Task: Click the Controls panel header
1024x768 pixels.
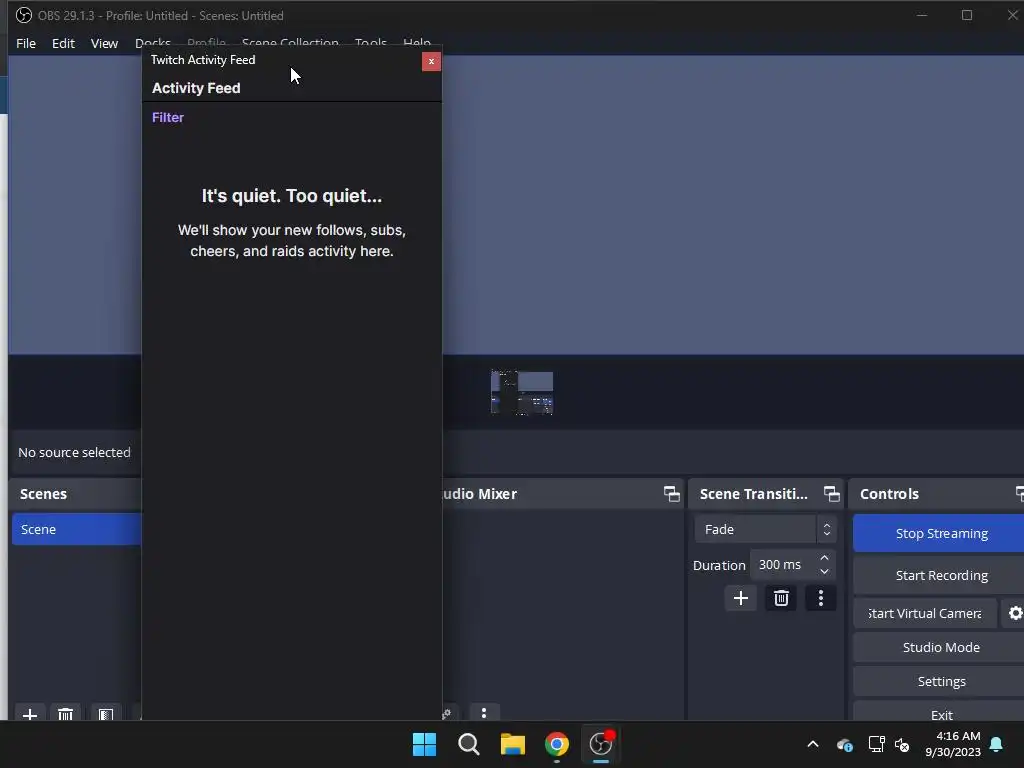Action: (x=936, y=494)
